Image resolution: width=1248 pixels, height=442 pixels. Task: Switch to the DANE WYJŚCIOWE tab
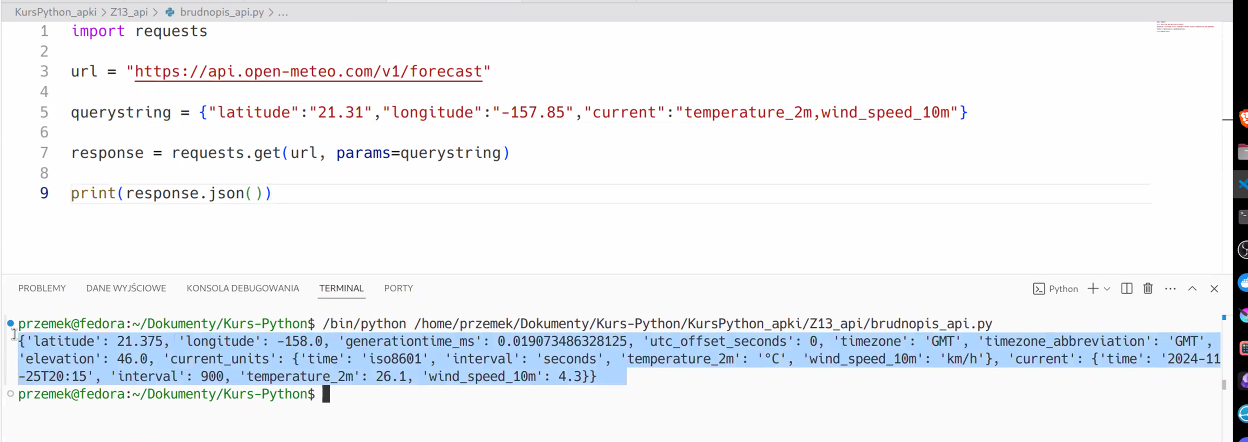tap(126, 288)
